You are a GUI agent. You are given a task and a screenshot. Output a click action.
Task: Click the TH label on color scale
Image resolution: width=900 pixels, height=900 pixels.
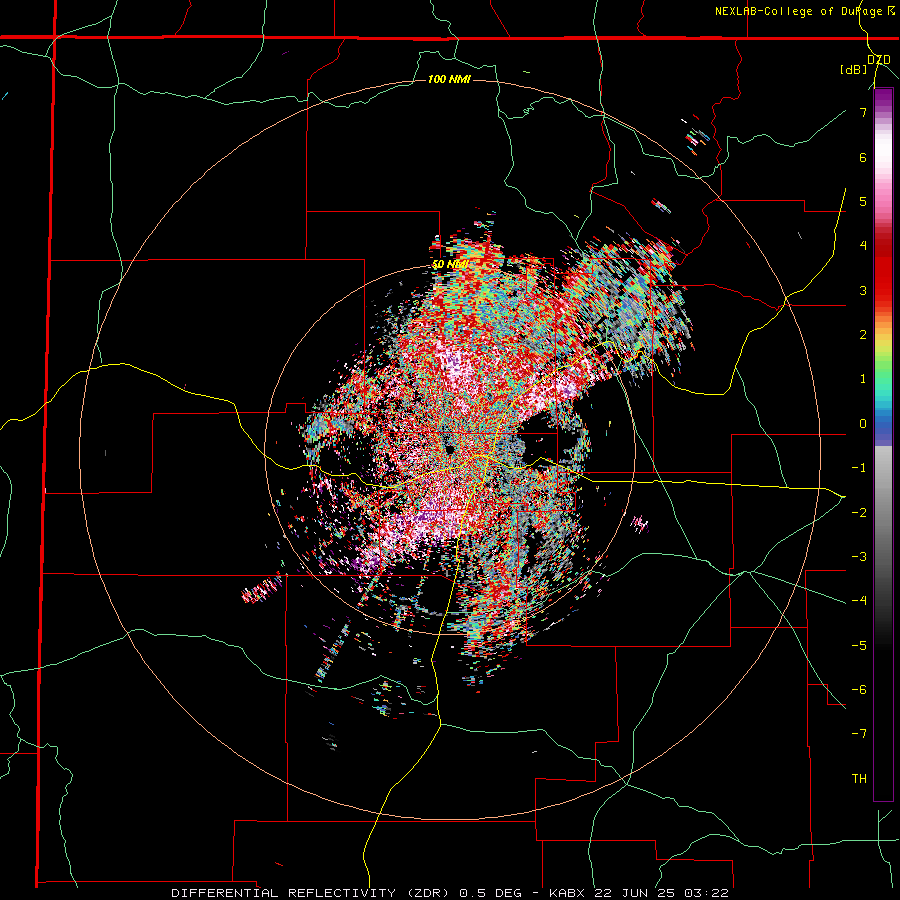(859, 779)
